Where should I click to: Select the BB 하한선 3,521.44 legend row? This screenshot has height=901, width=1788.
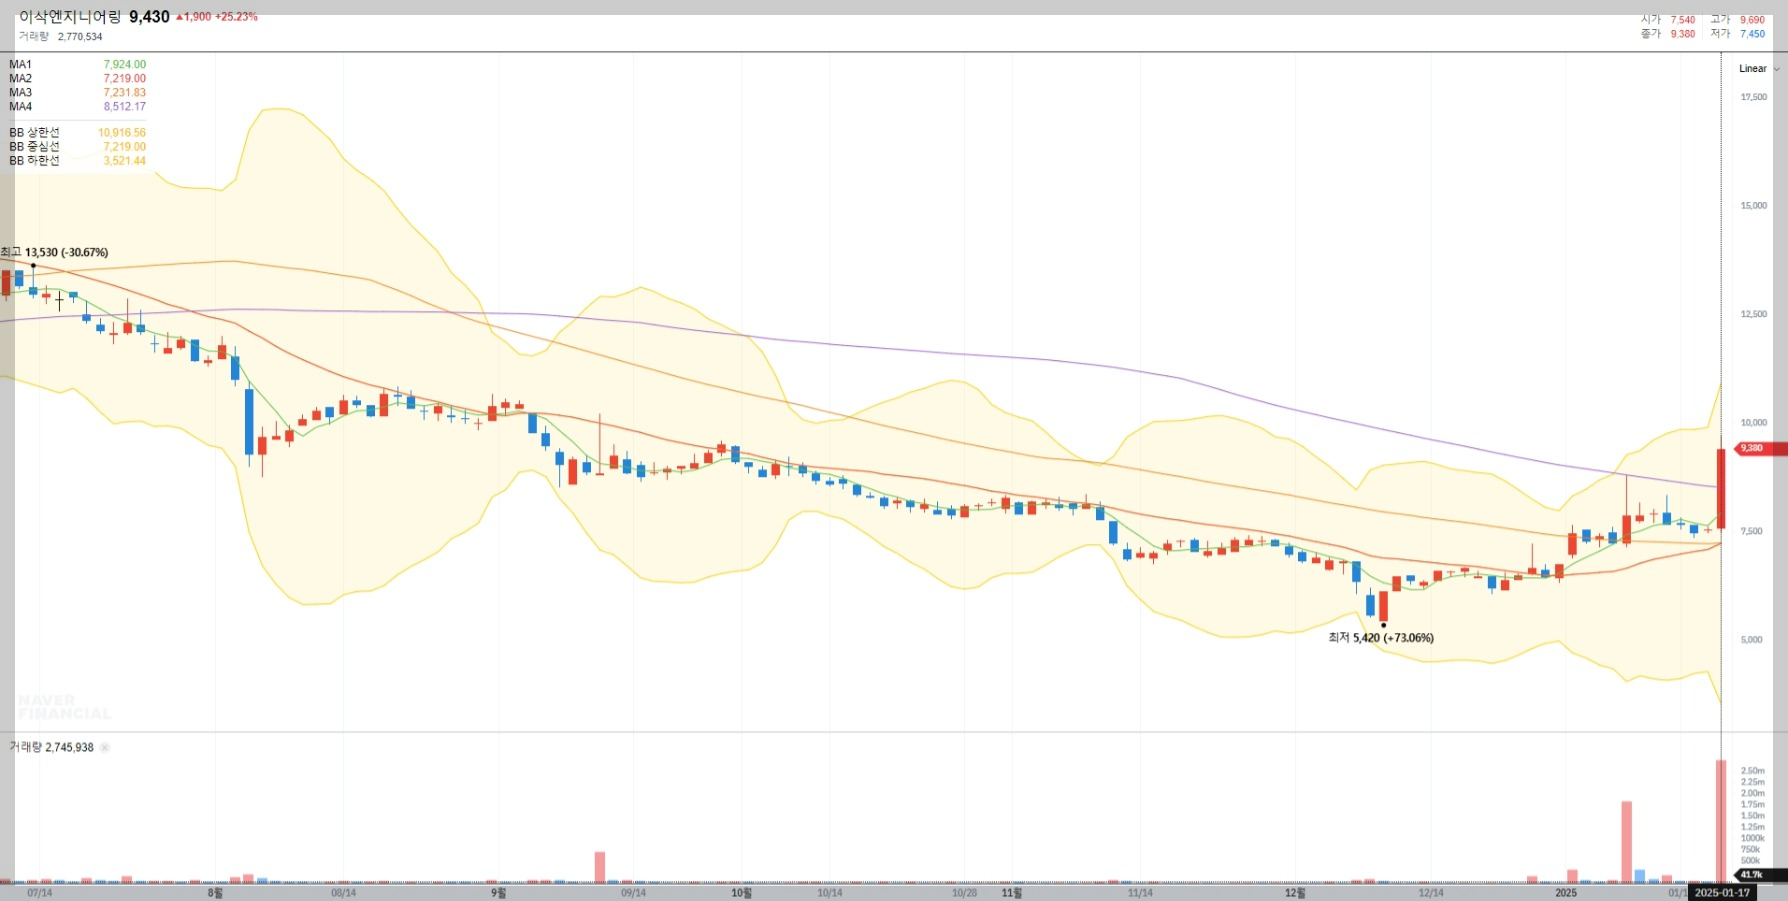tap(77, 160)
